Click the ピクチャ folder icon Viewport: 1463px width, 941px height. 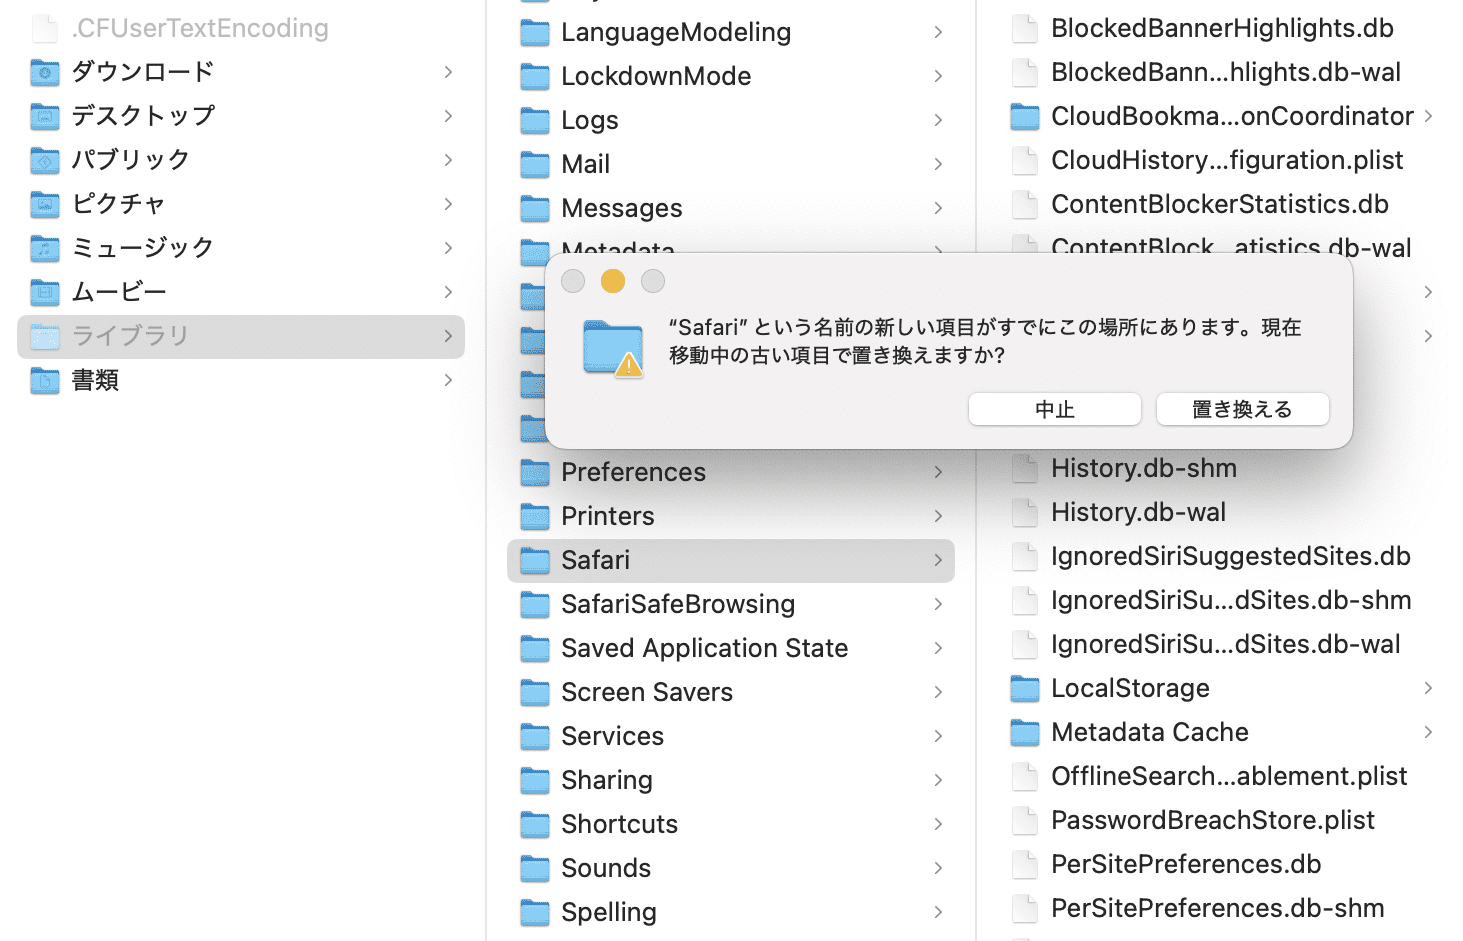[x=45, y=204]
